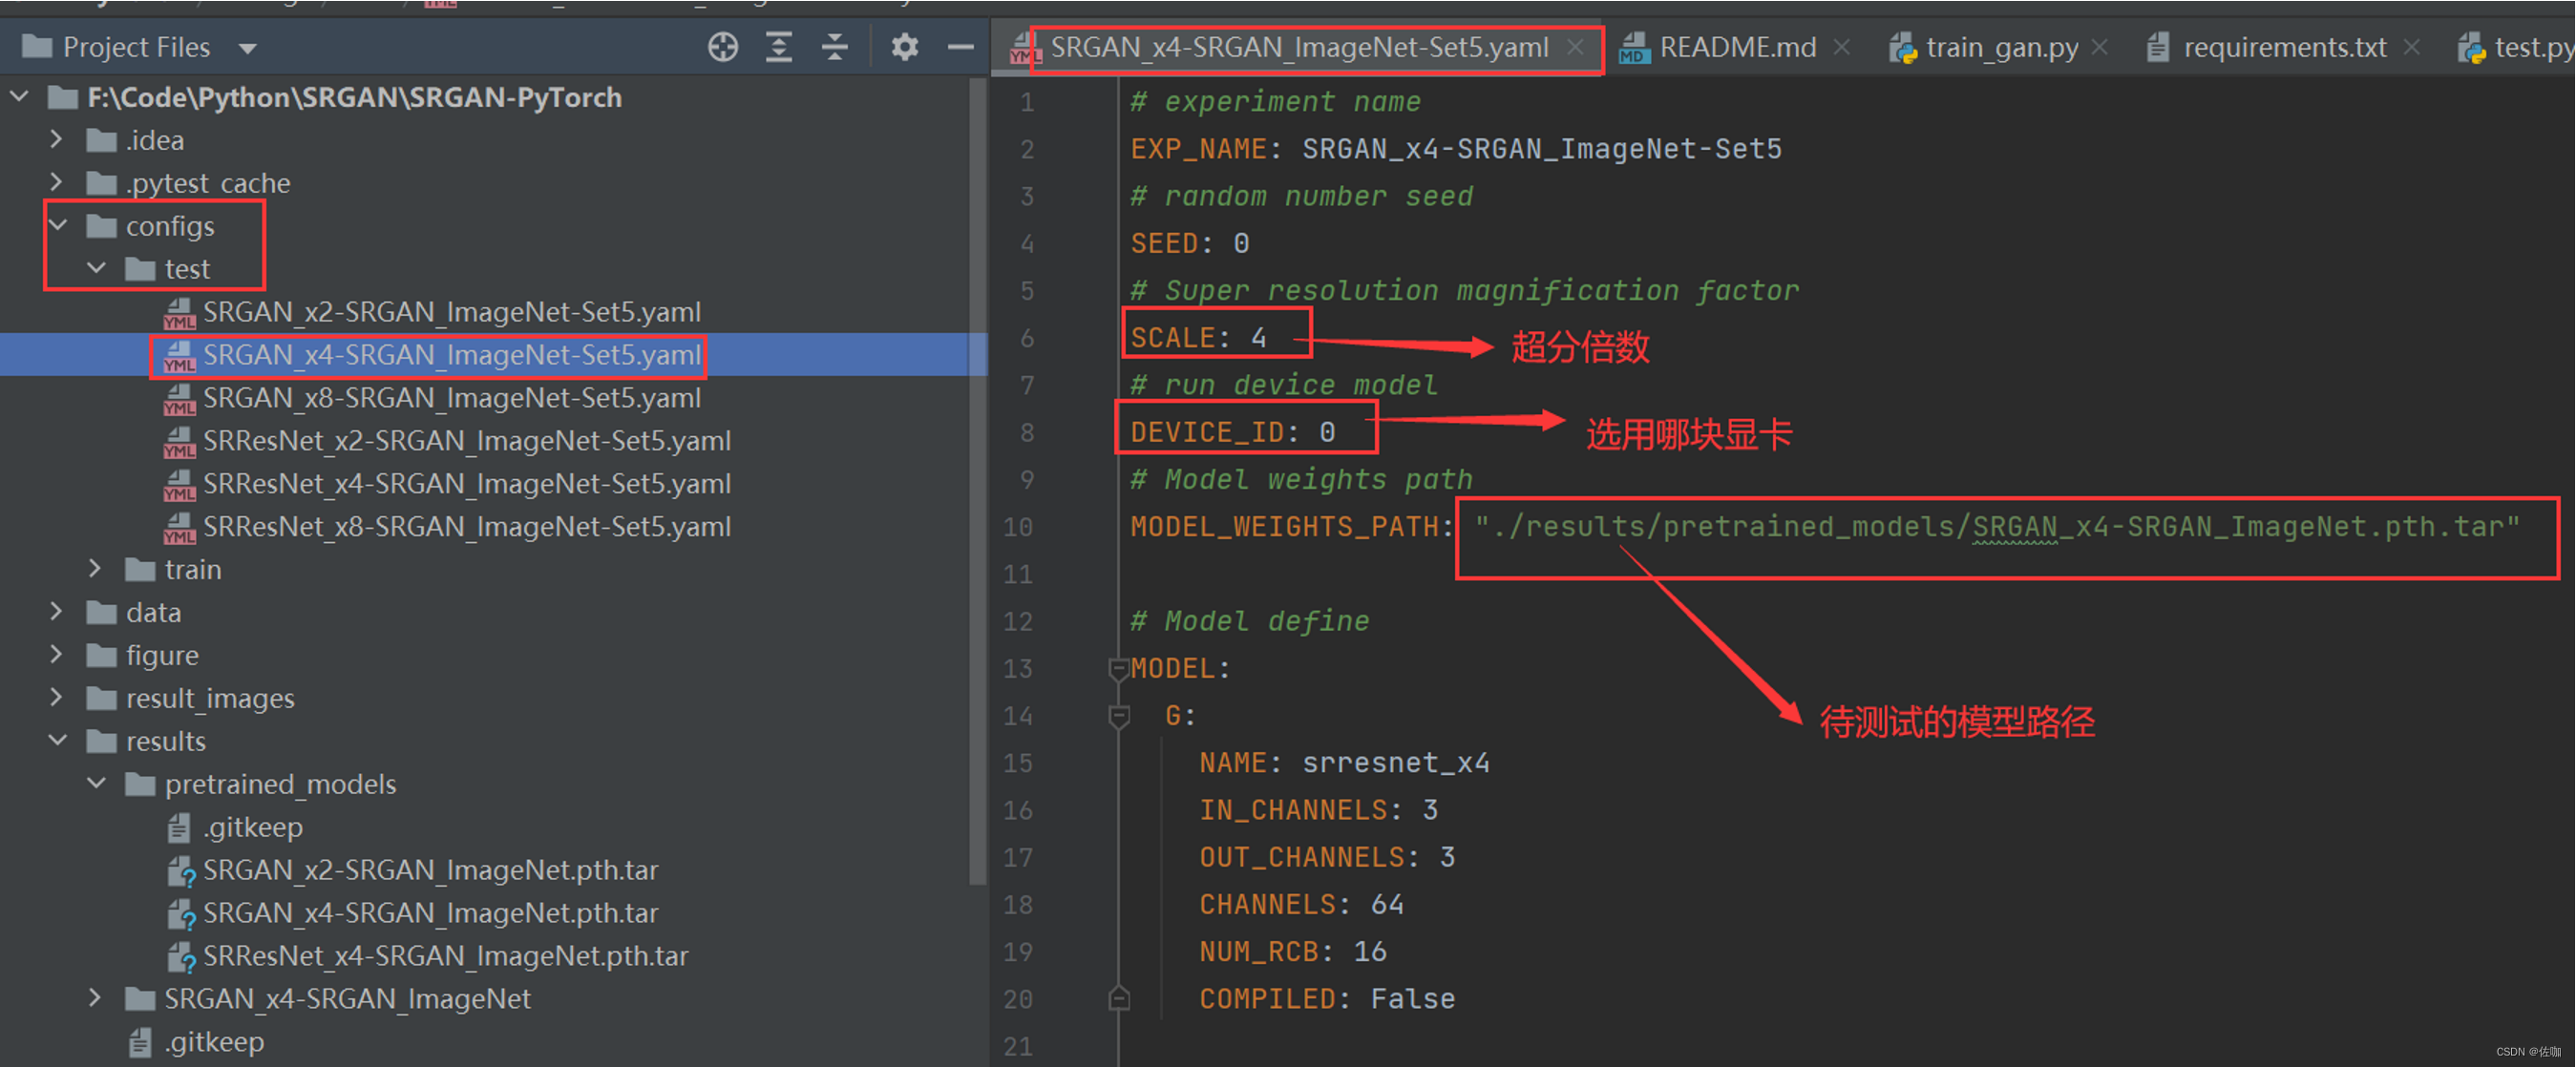Click the Collapse All icon in Project panel

pos(835,46)
